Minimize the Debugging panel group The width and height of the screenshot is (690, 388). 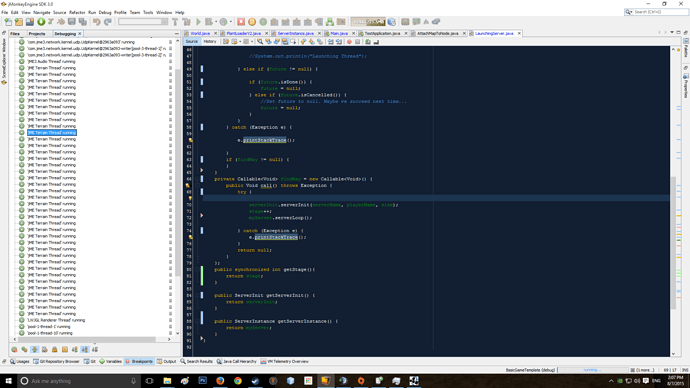pyautogui.click(x=176, y=33)
